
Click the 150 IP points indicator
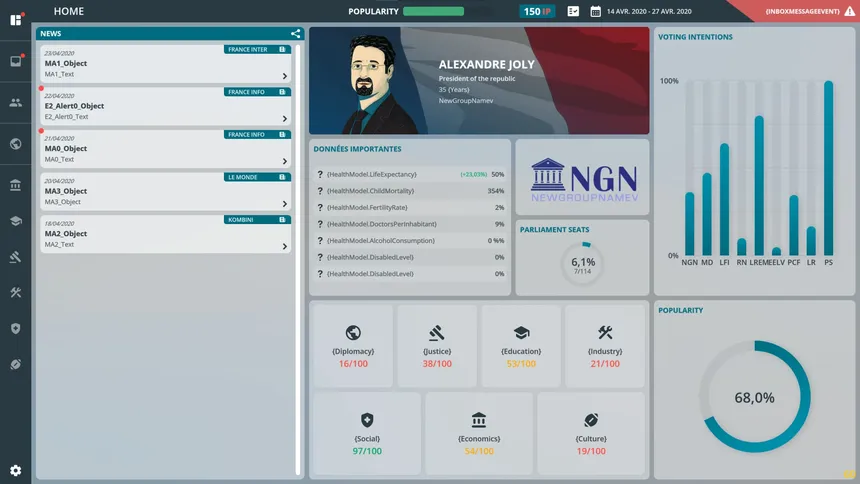pyautogui.click(x=537, y=11)
